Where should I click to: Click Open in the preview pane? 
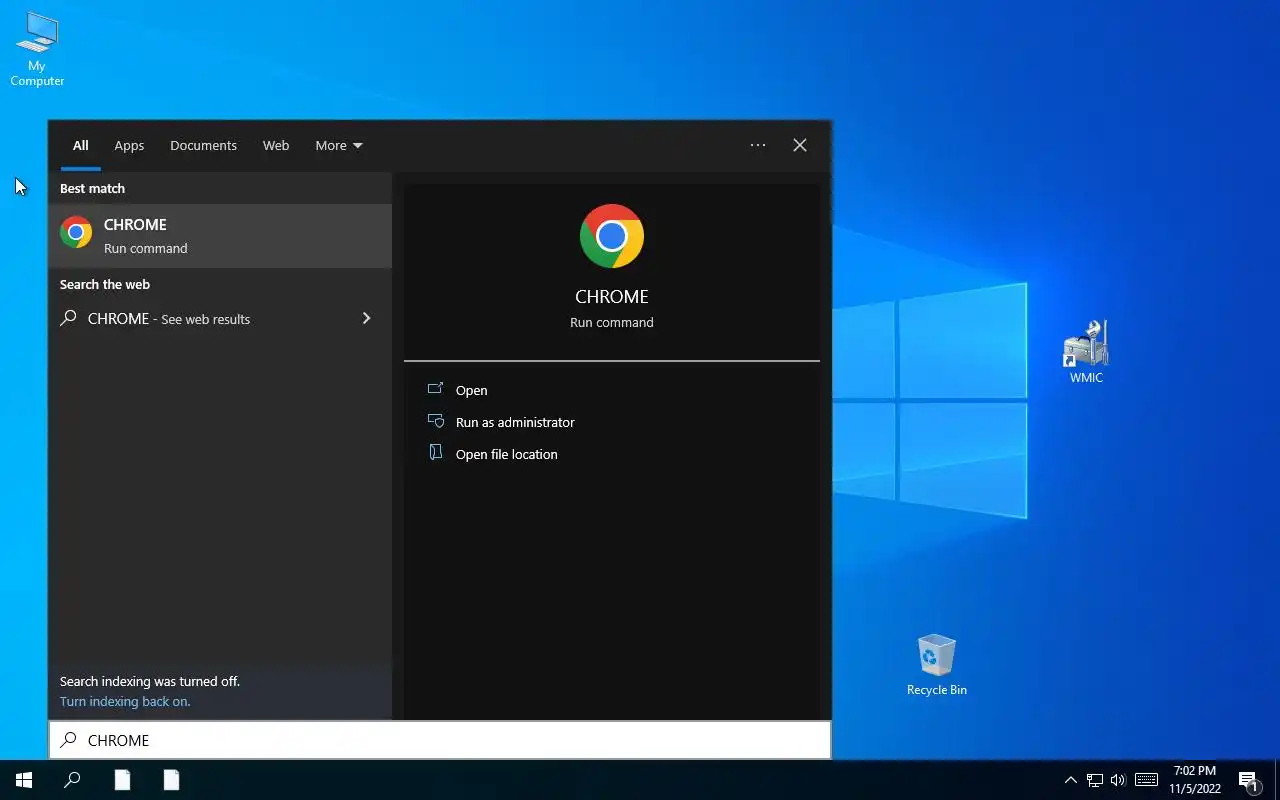471,390
